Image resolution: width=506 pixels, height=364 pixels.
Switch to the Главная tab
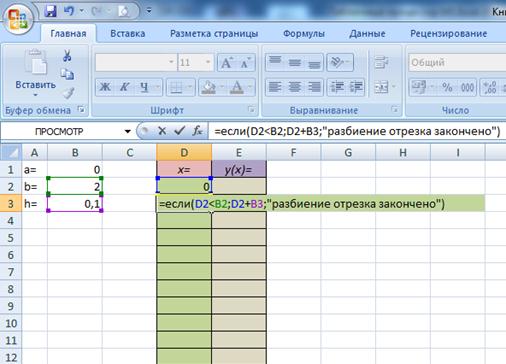68,34
